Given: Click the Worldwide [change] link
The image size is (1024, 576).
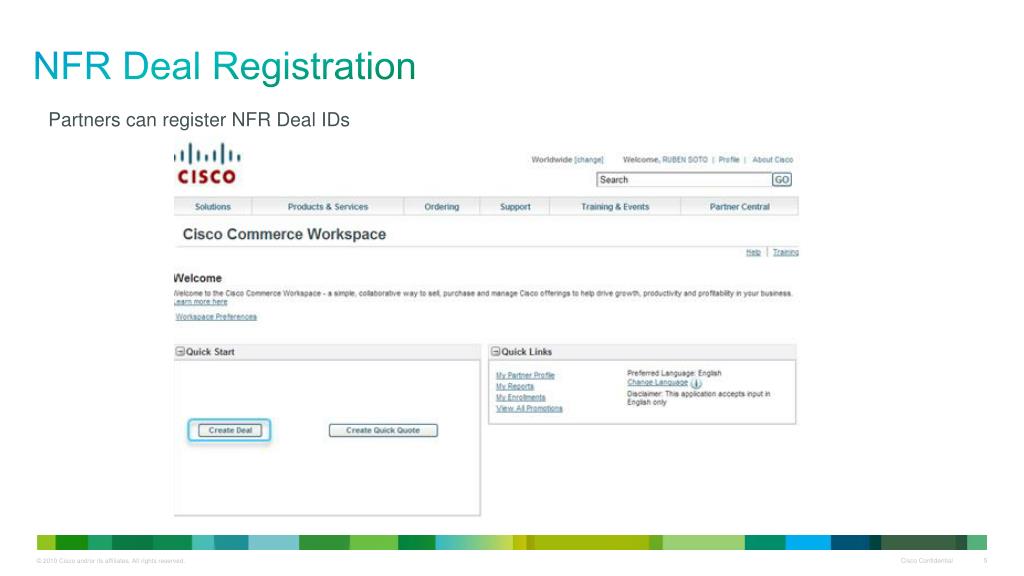Looking at the screenshot, I should [568, 159].
